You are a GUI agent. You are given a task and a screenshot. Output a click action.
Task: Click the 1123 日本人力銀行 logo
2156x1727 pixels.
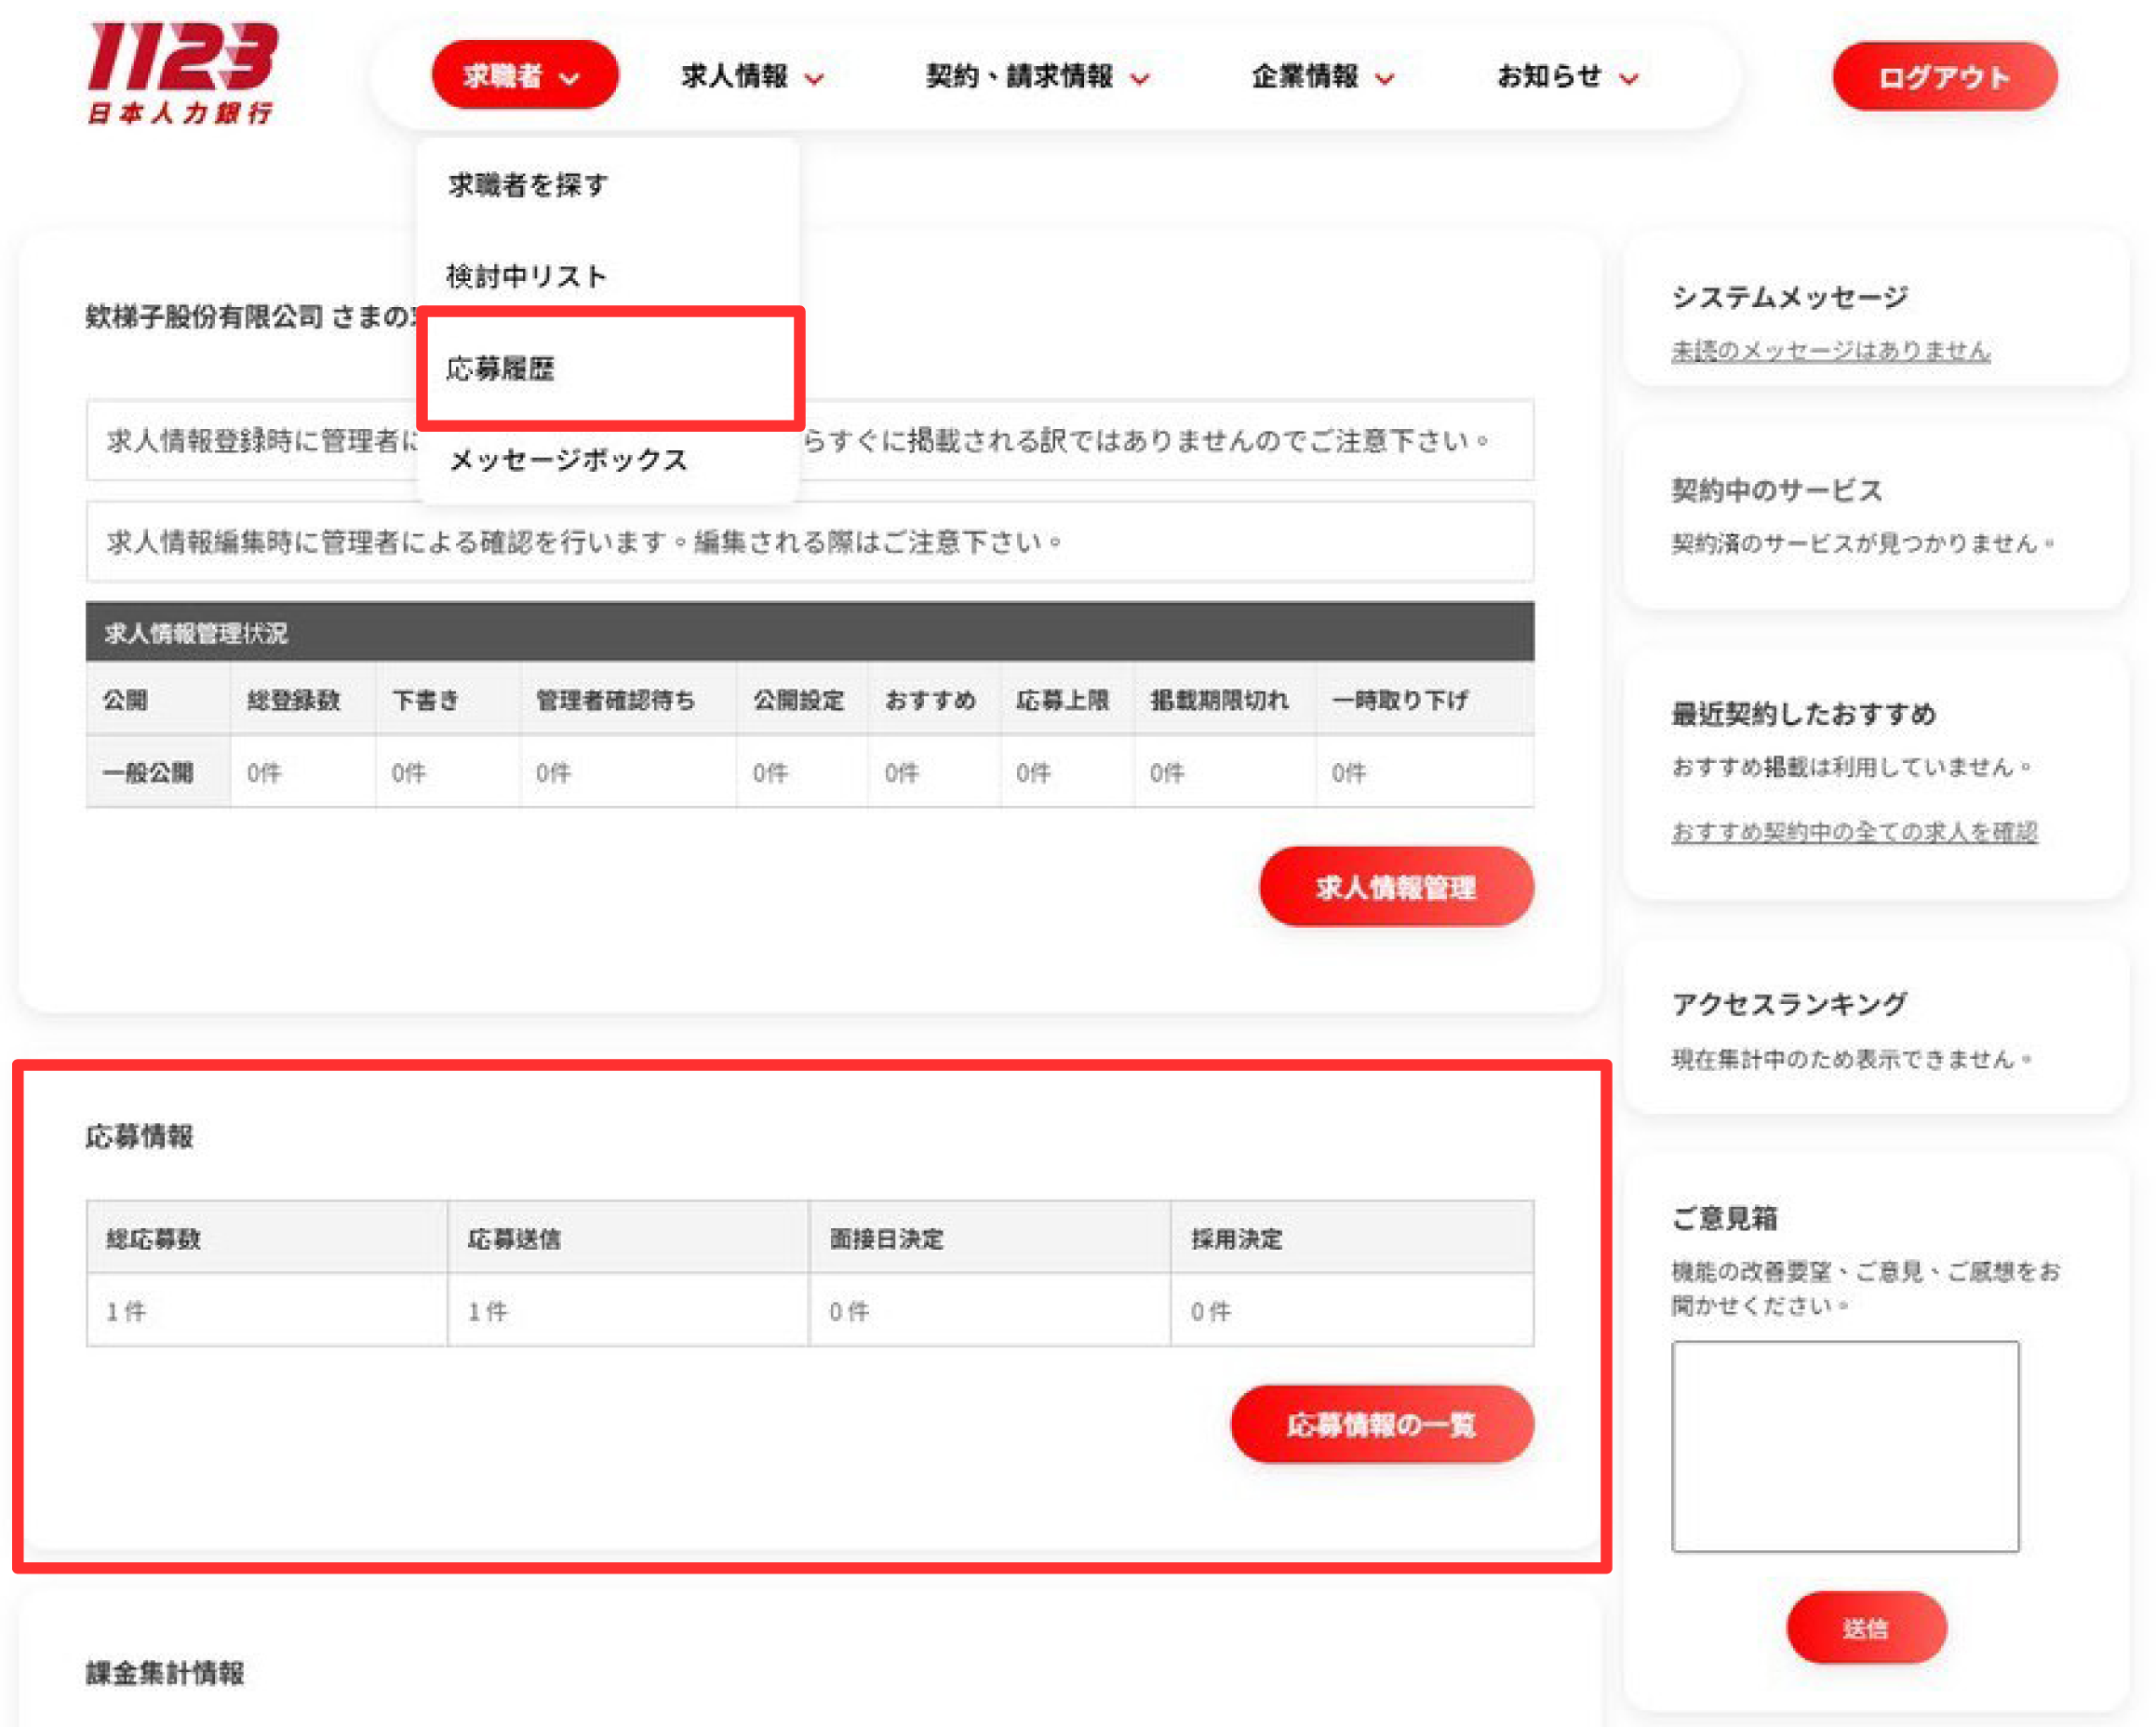pyautogui.click(x=181, y=72)
